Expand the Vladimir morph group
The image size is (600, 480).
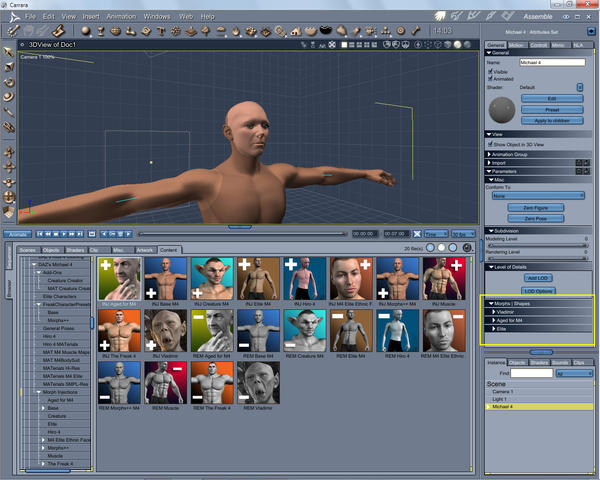(x=494, y=312)
